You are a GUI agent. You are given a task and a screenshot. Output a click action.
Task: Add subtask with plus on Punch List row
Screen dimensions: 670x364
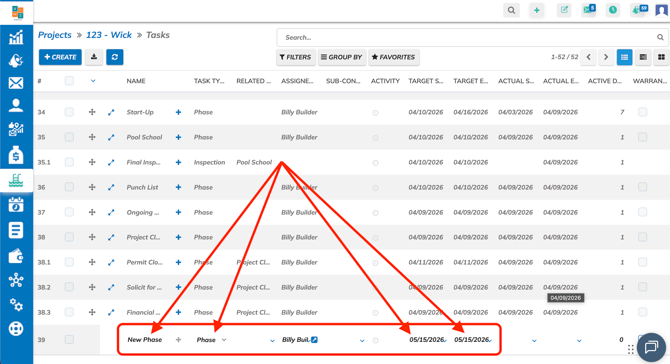click(178, 187)
